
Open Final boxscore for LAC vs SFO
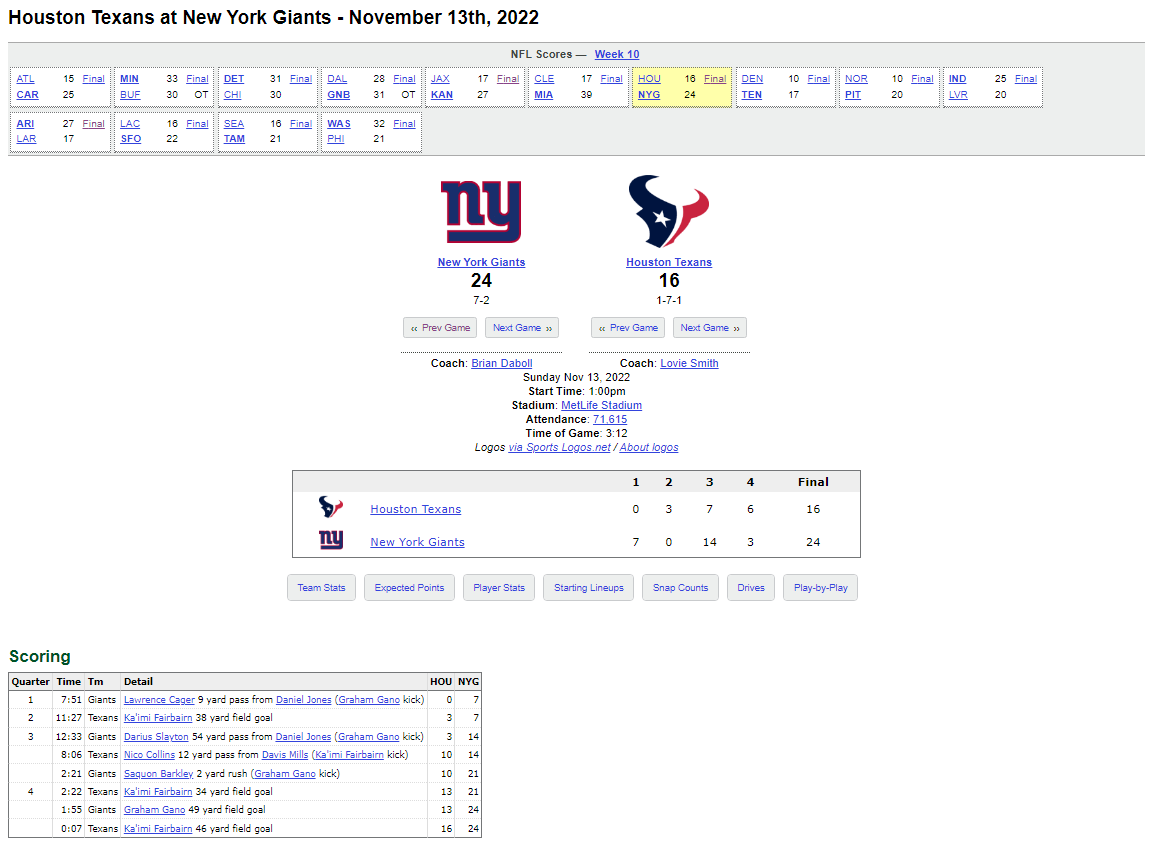click(x=197, y=124)
